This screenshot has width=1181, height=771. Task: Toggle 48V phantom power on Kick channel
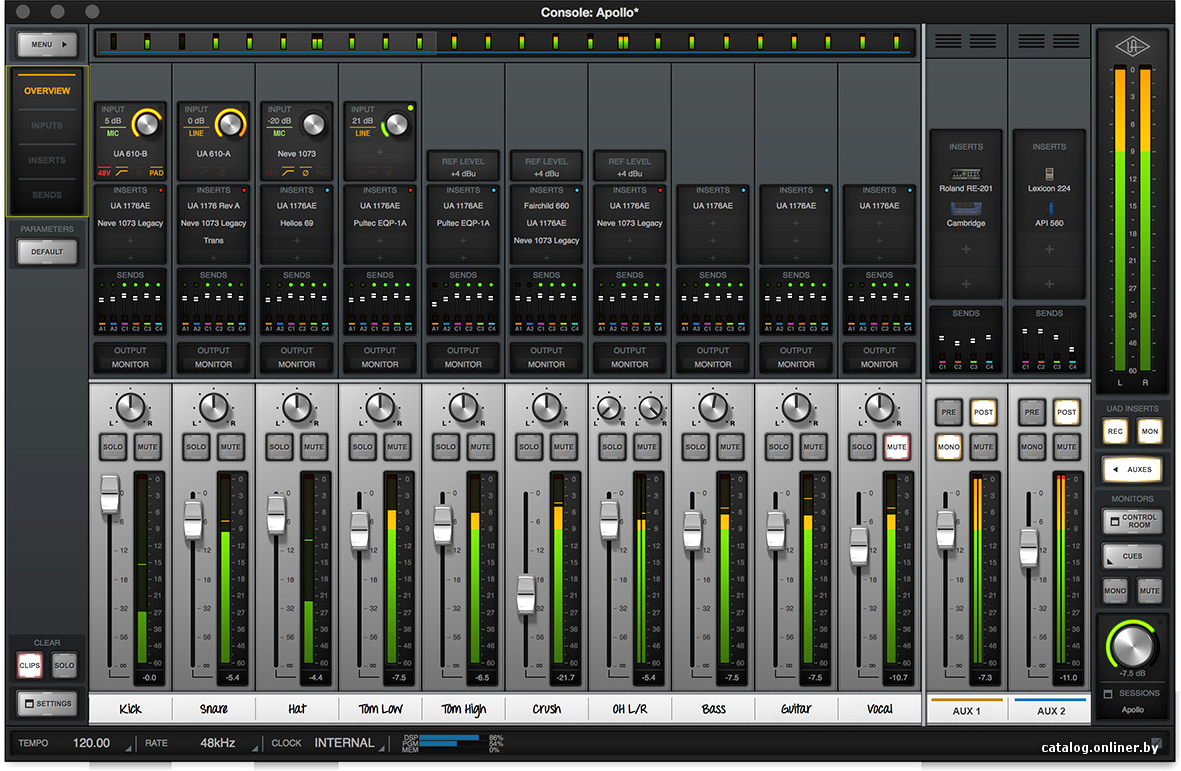coord(104,173)
